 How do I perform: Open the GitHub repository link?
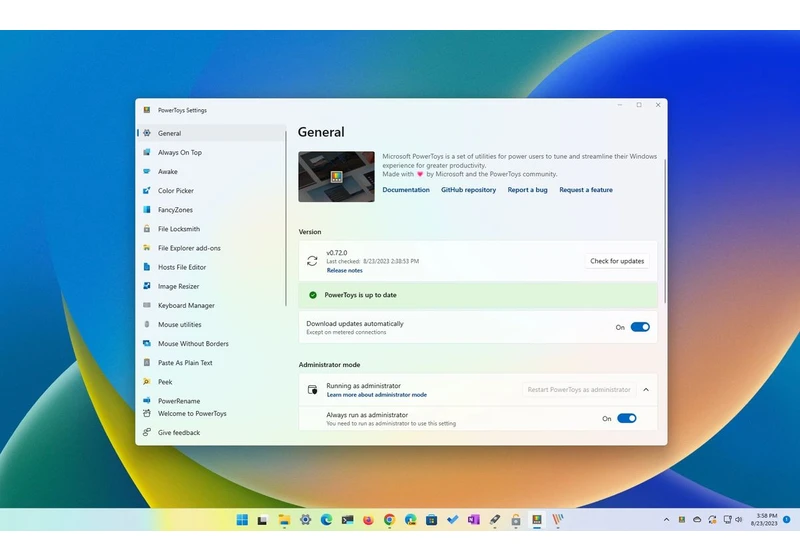point(468,190)
